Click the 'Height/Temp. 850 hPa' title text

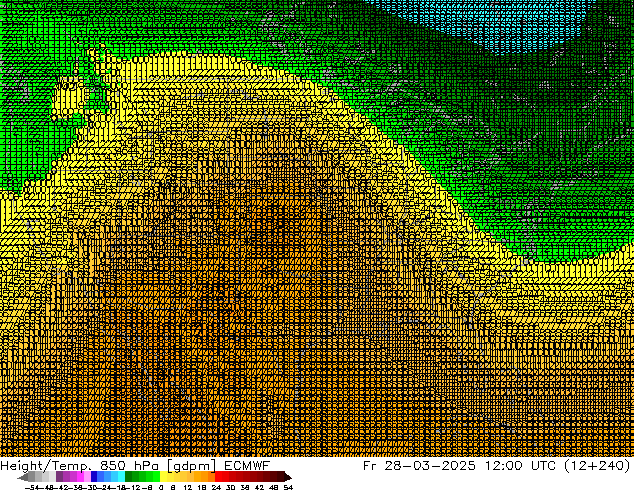pos(78,466)
